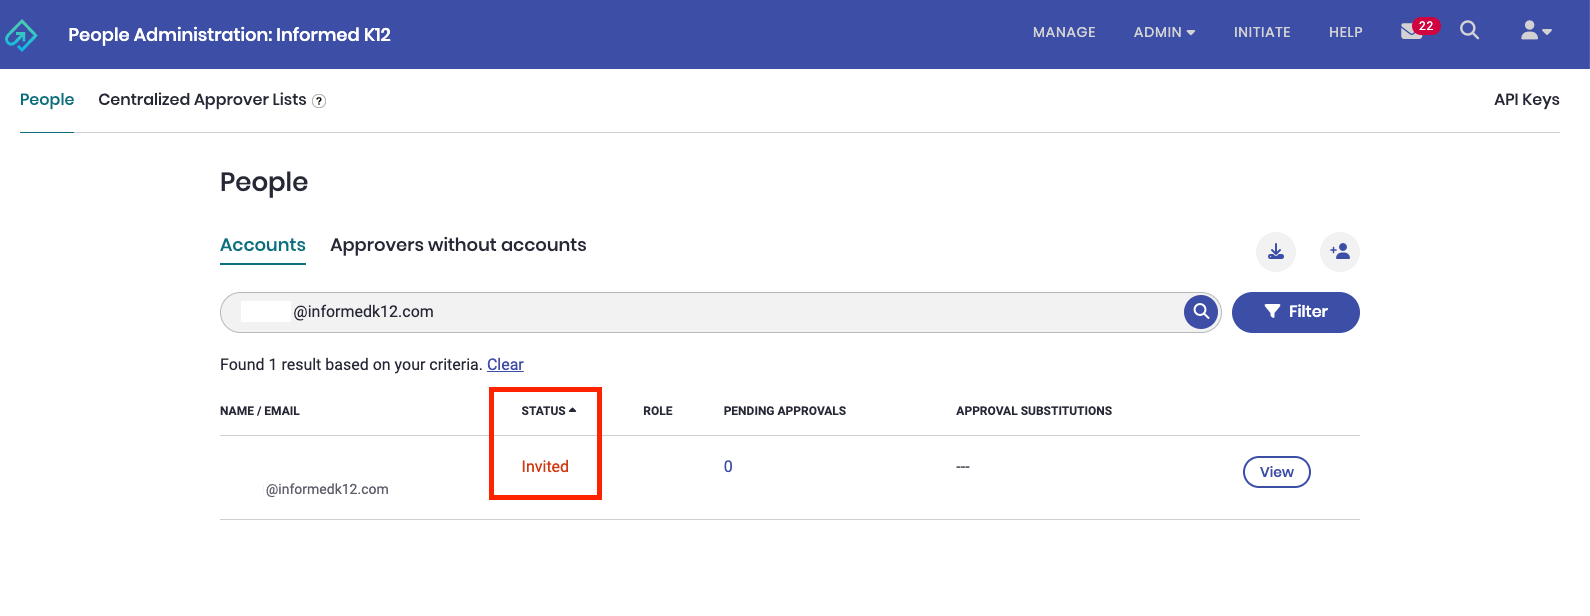
Task: Switch to Approvers without accounts tab
Action: click(x=458, y=245)
